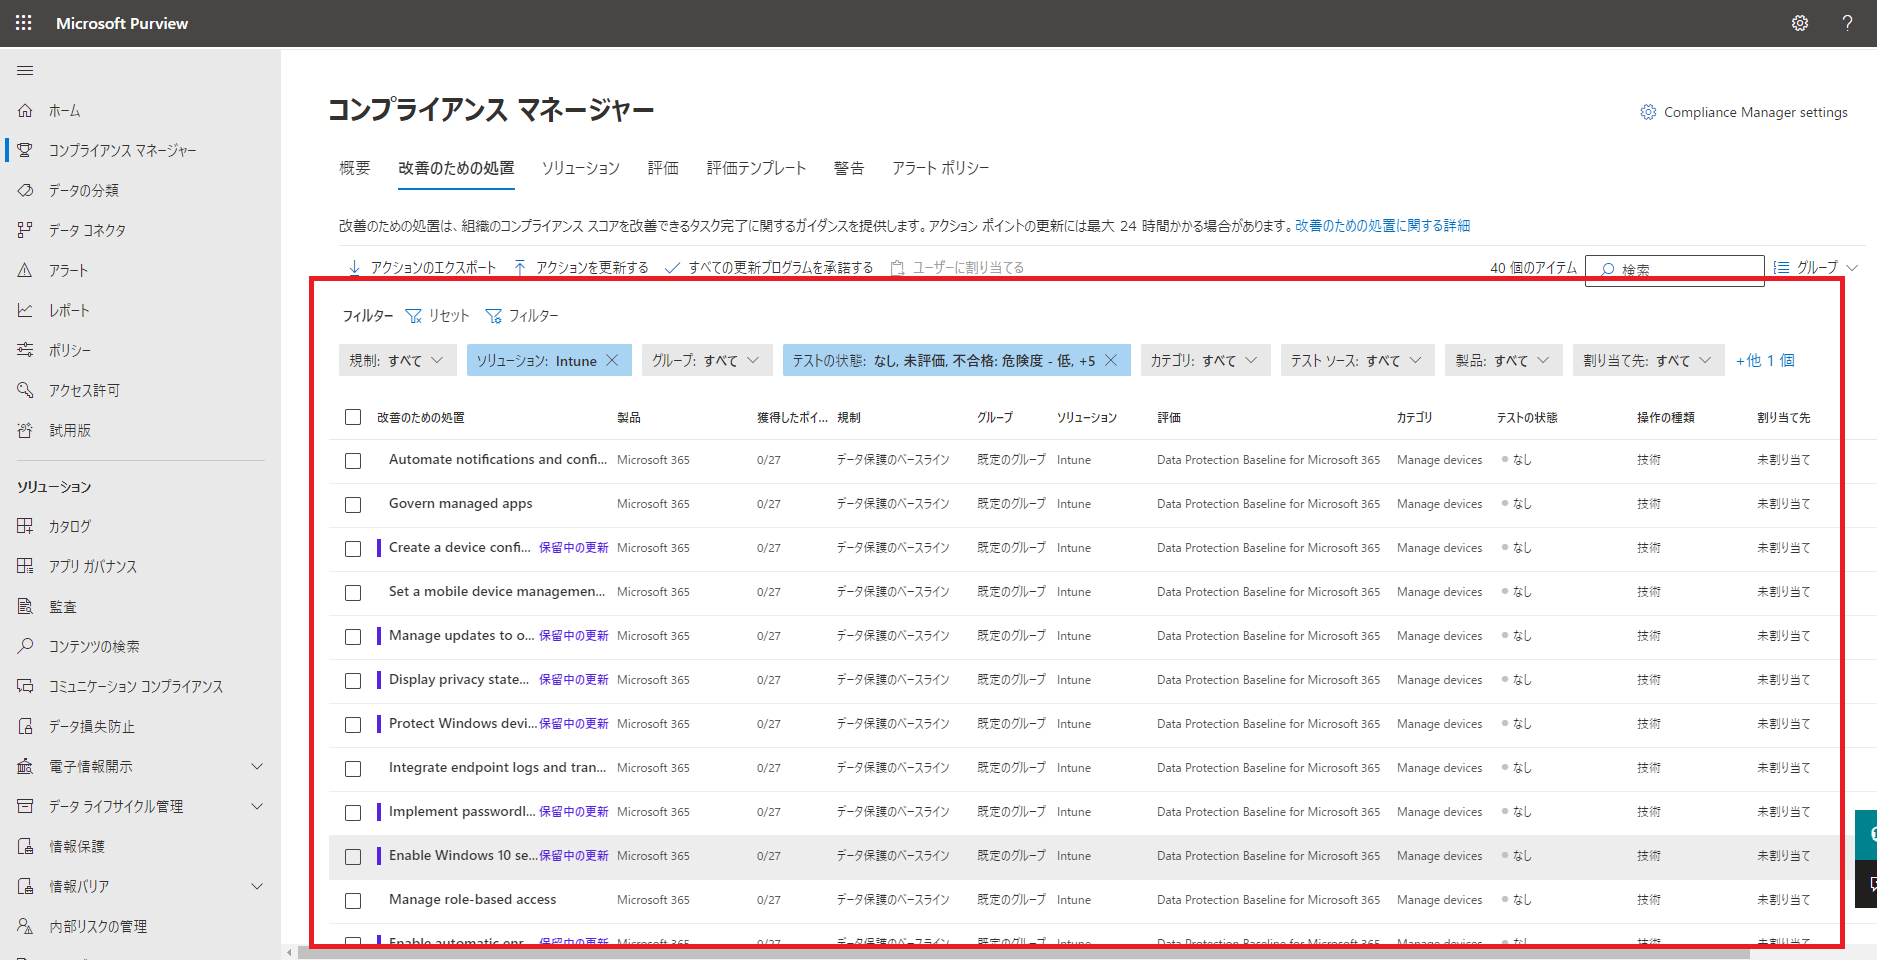Viewport: 1877px width, 960px height.
Task: Click the フィルター button beside リセット
Action: click(x=522, y=316)
